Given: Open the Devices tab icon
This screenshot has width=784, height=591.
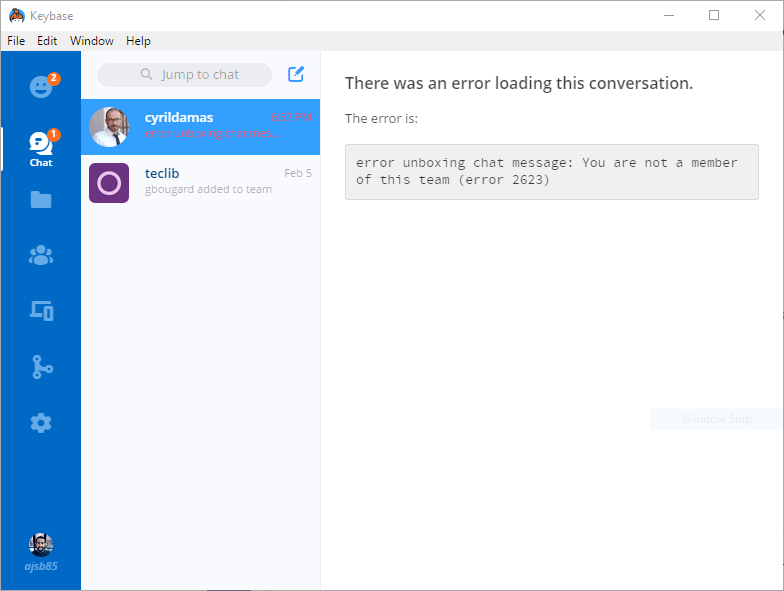Looking at the screenshot, I should click(42, 310).
